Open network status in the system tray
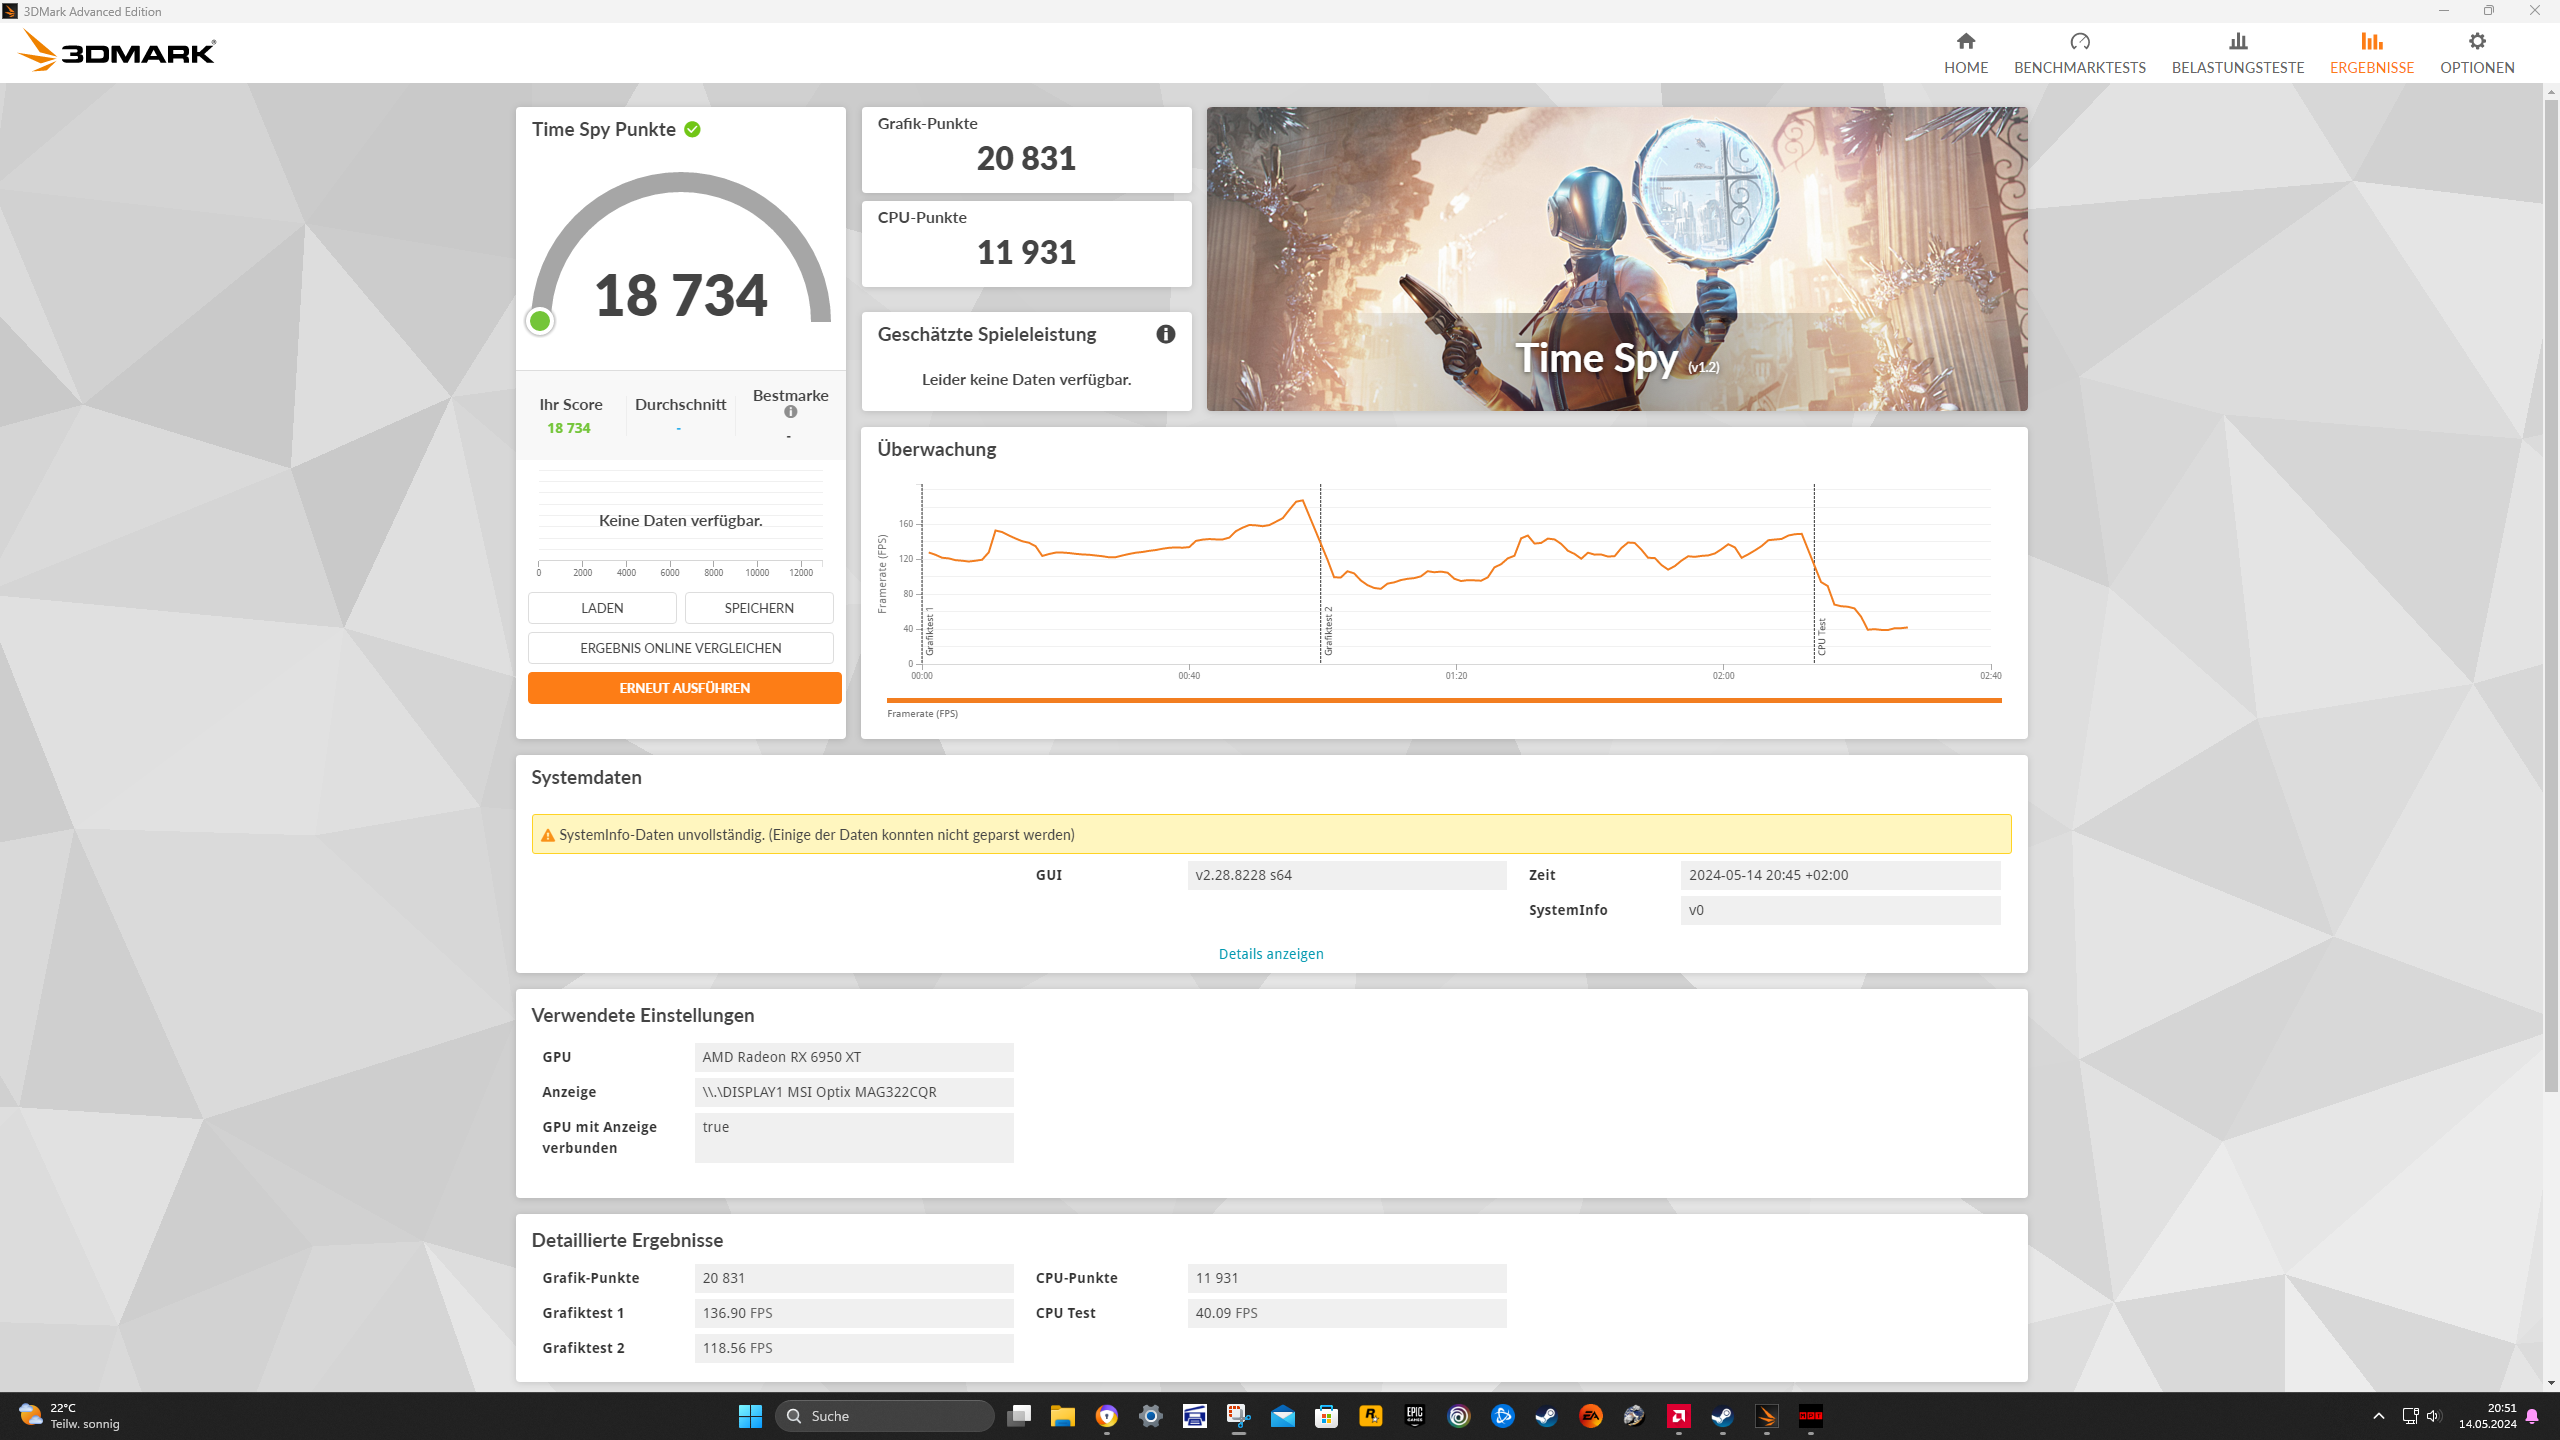This screenshot has width=2560, height=1440. pyautogui.click(x=2410, y=1415)
